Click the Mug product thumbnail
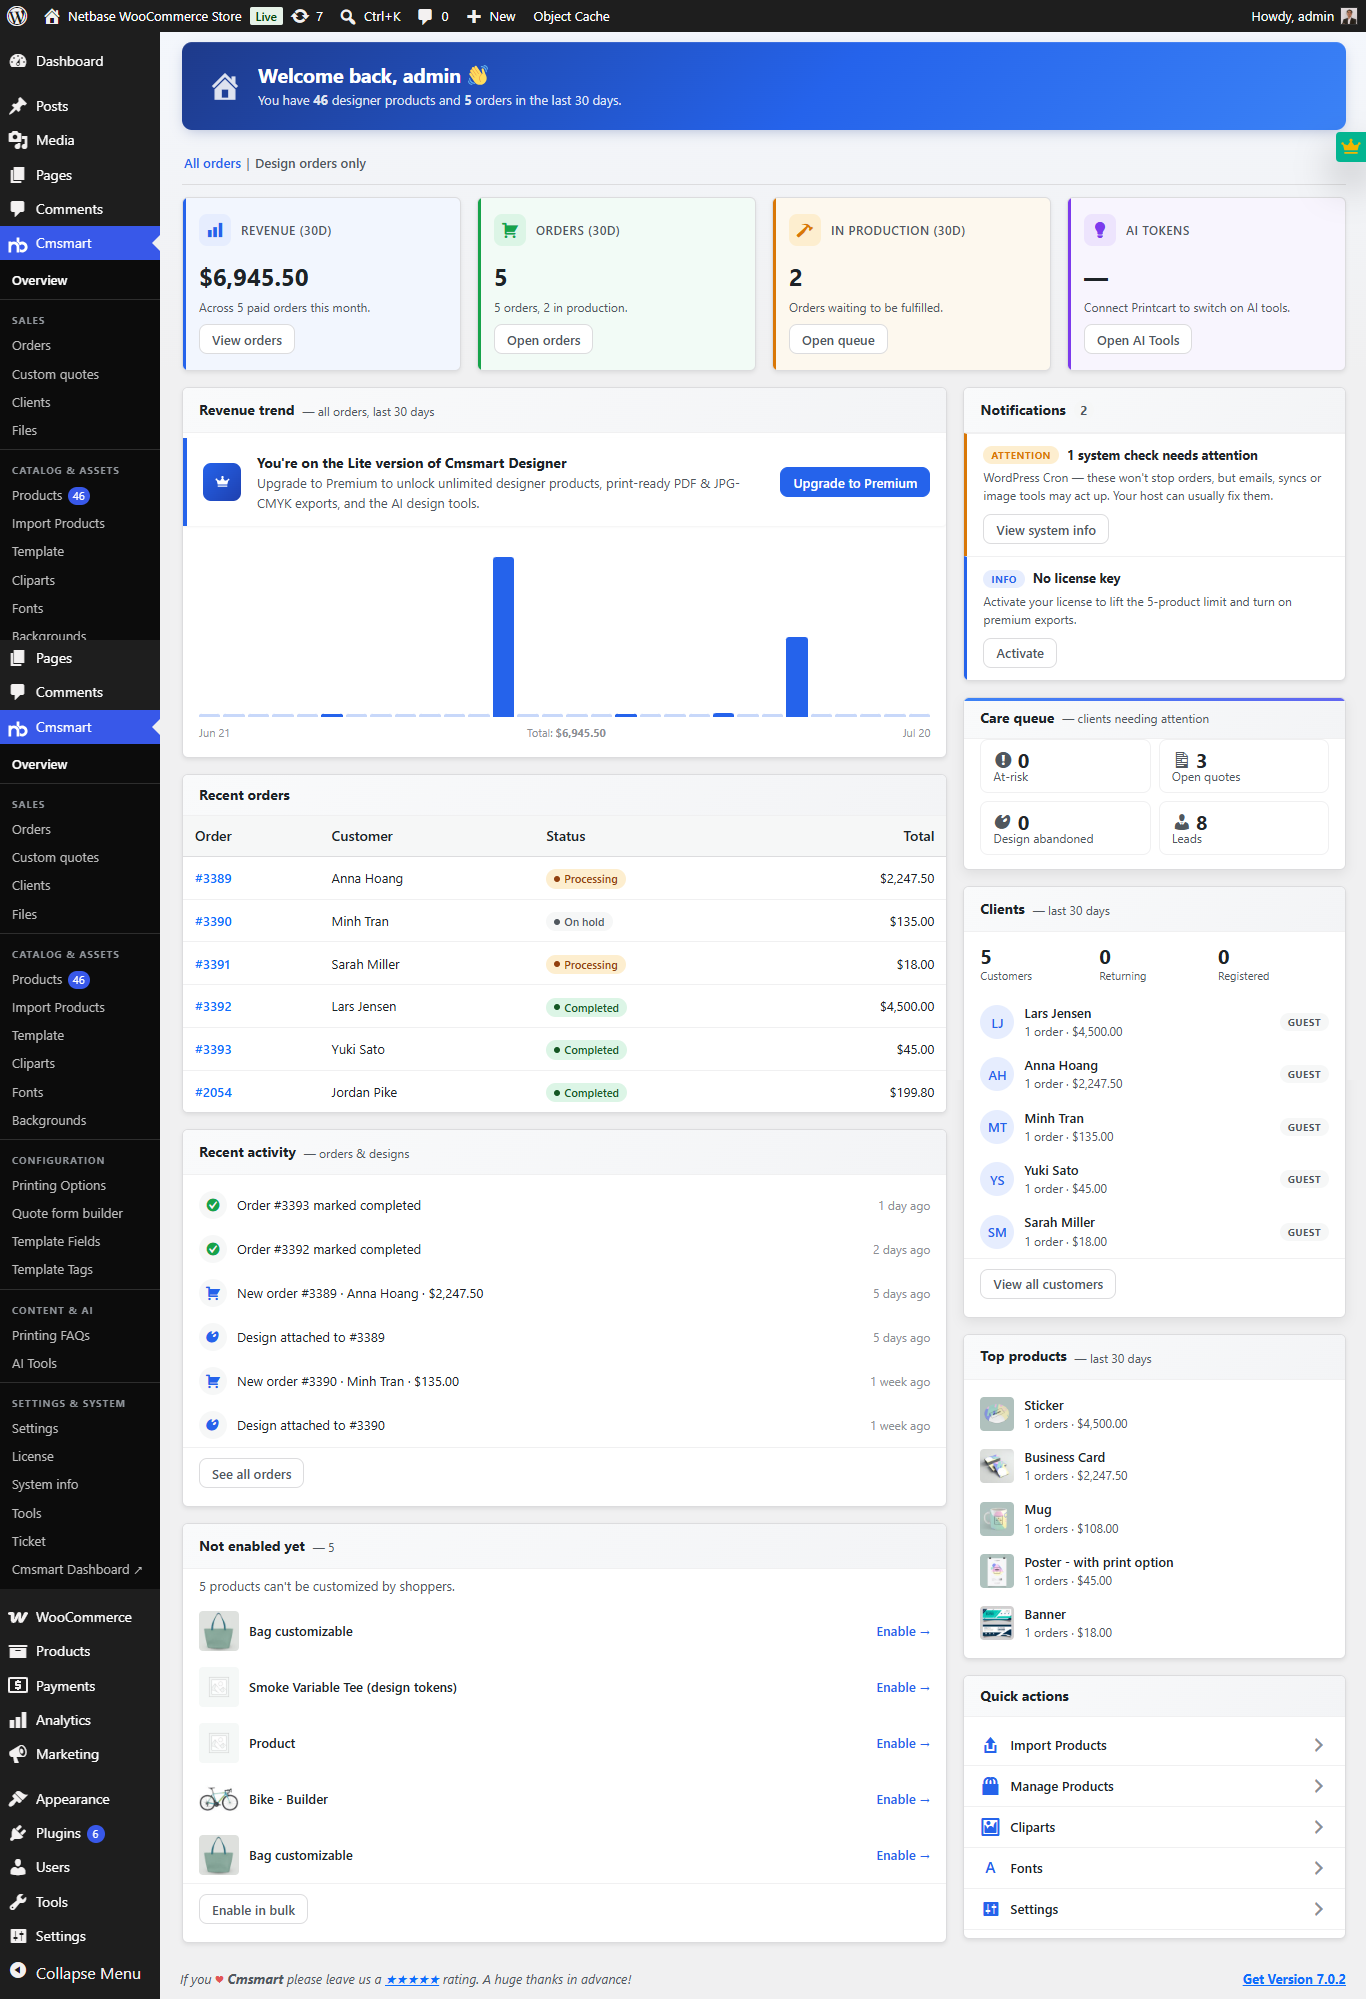This screenshot has width=1366, height=1999. pyautogui.click(x=997, y=1519)
